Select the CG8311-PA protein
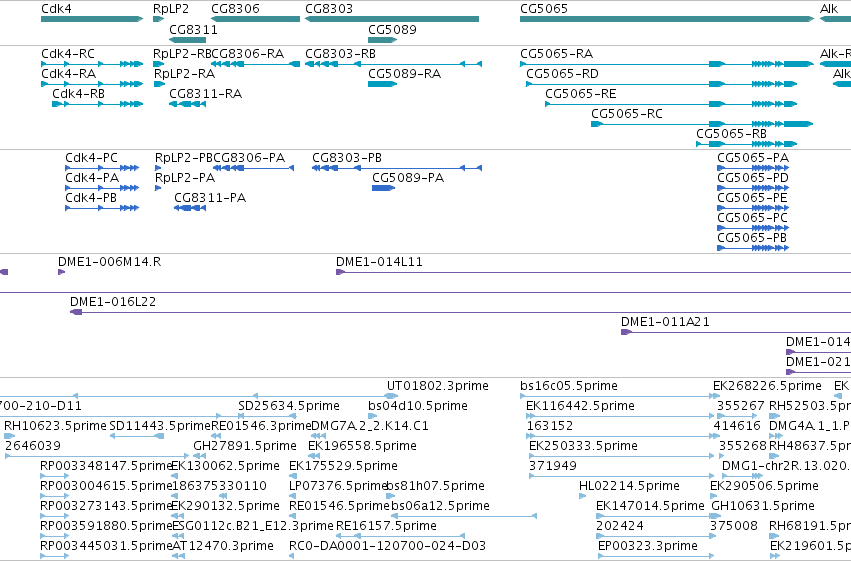851x561 pixels. coord(190,208)
